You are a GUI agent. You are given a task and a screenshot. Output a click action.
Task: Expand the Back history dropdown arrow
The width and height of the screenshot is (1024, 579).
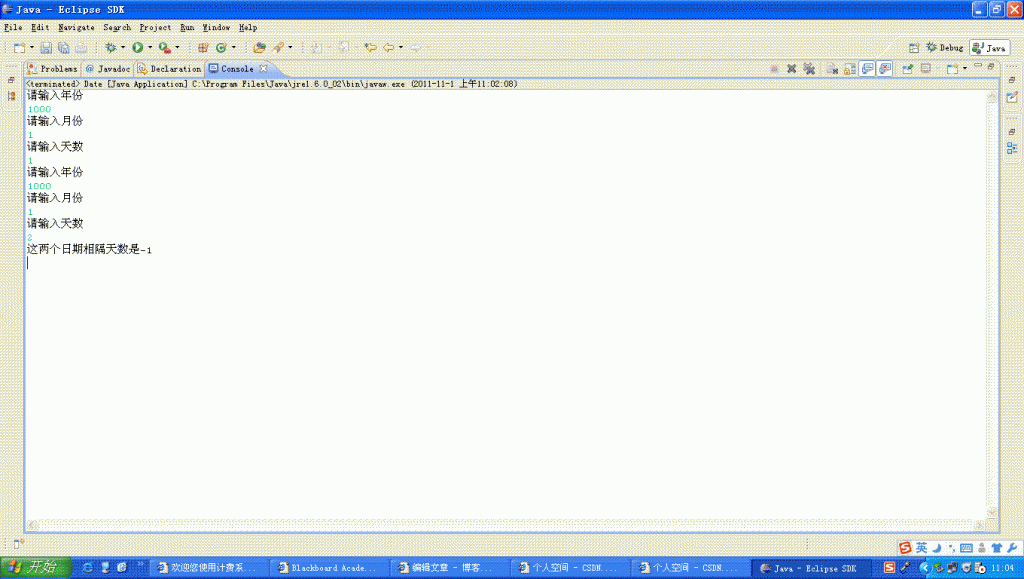click(400, 48)
